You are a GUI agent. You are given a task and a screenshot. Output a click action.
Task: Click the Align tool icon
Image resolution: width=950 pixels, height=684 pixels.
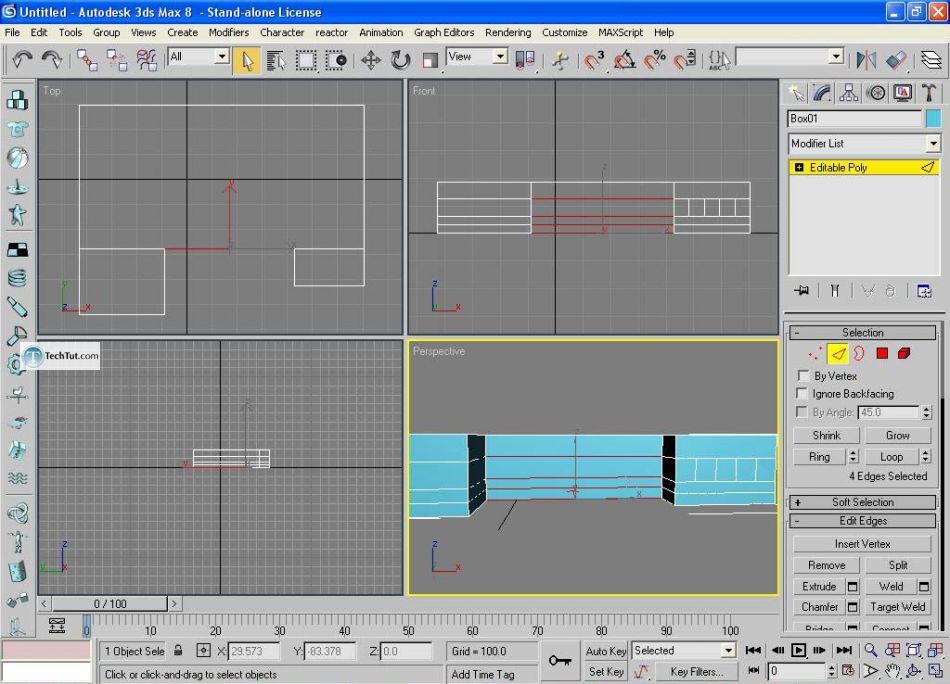[896, 60]
